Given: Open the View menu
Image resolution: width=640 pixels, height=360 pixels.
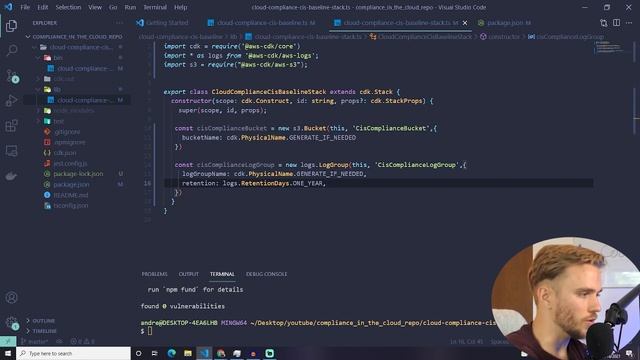Looking at the screenshot, I should (x=95, y=7).
